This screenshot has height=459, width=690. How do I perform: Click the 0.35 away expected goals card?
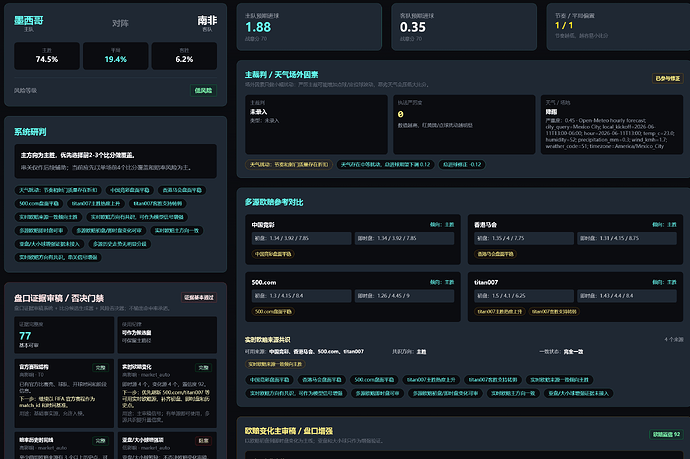click(464, 27)
